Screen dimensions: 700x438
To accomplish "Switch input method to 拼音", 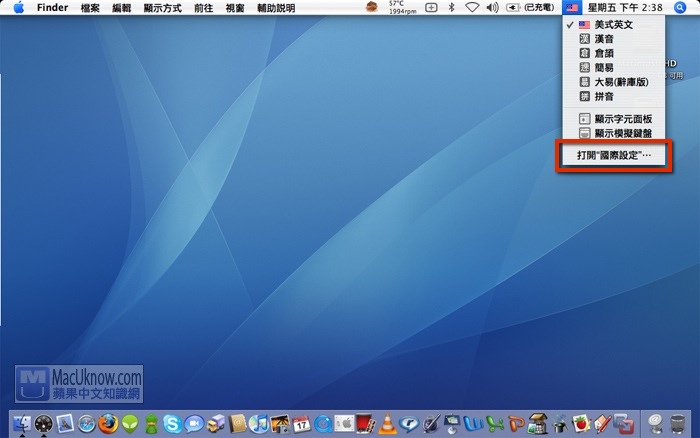I will tap(614, 96).
